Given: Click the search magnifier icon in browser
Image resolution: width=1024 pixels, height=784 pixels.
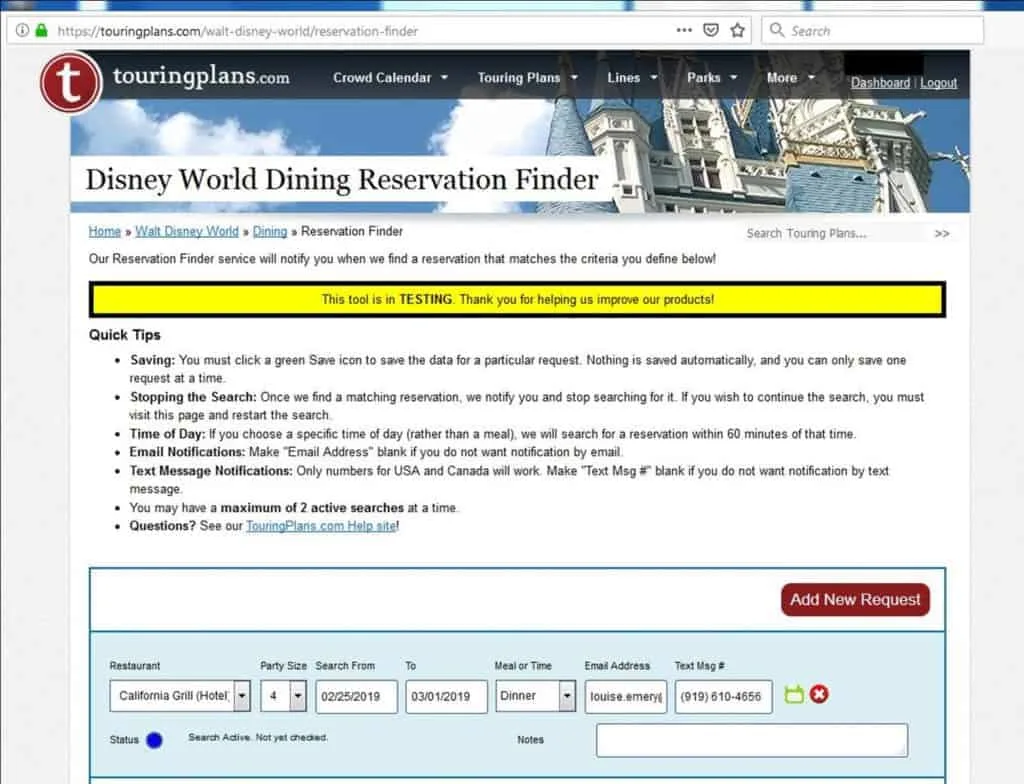Looking at the screenshot, I should 776,30.
